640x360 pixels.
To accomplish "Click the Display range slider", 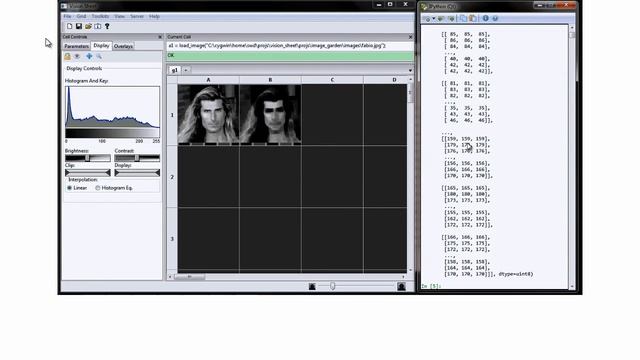I will (x=137, y=173).
